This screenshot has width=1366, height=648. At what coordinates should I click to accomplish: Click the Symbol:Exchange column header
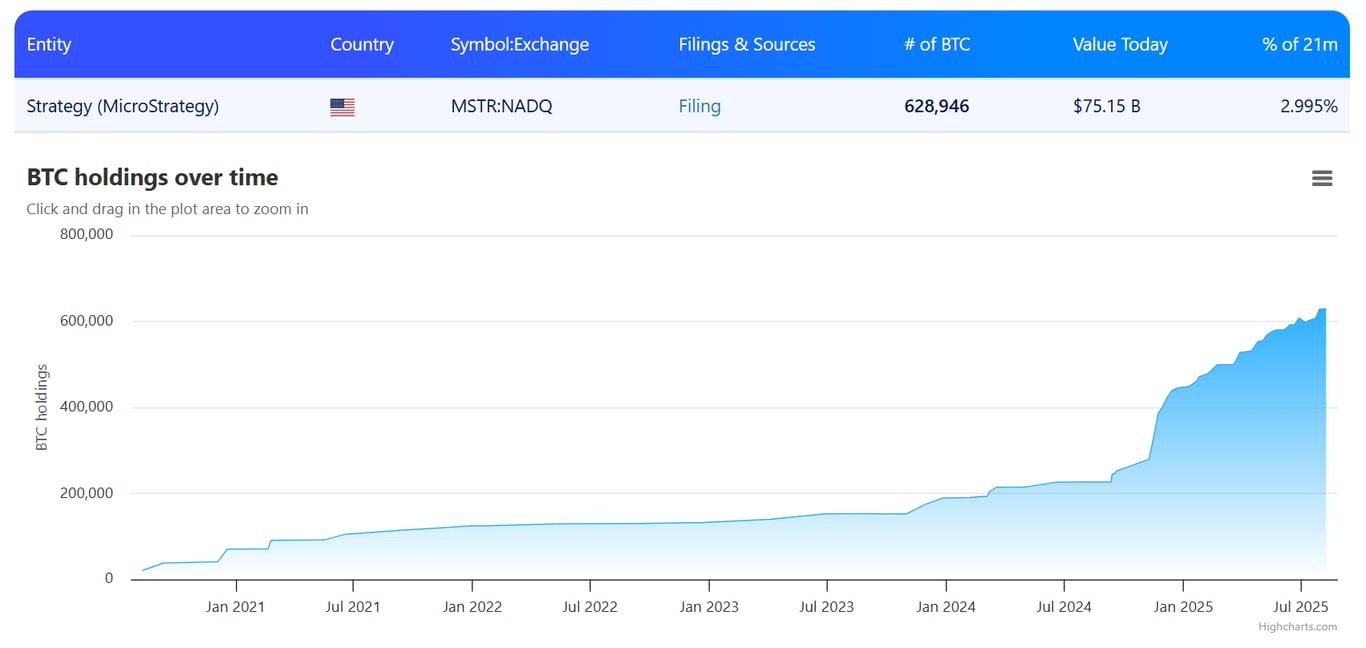pyautogui.click(x=519, y=44)
